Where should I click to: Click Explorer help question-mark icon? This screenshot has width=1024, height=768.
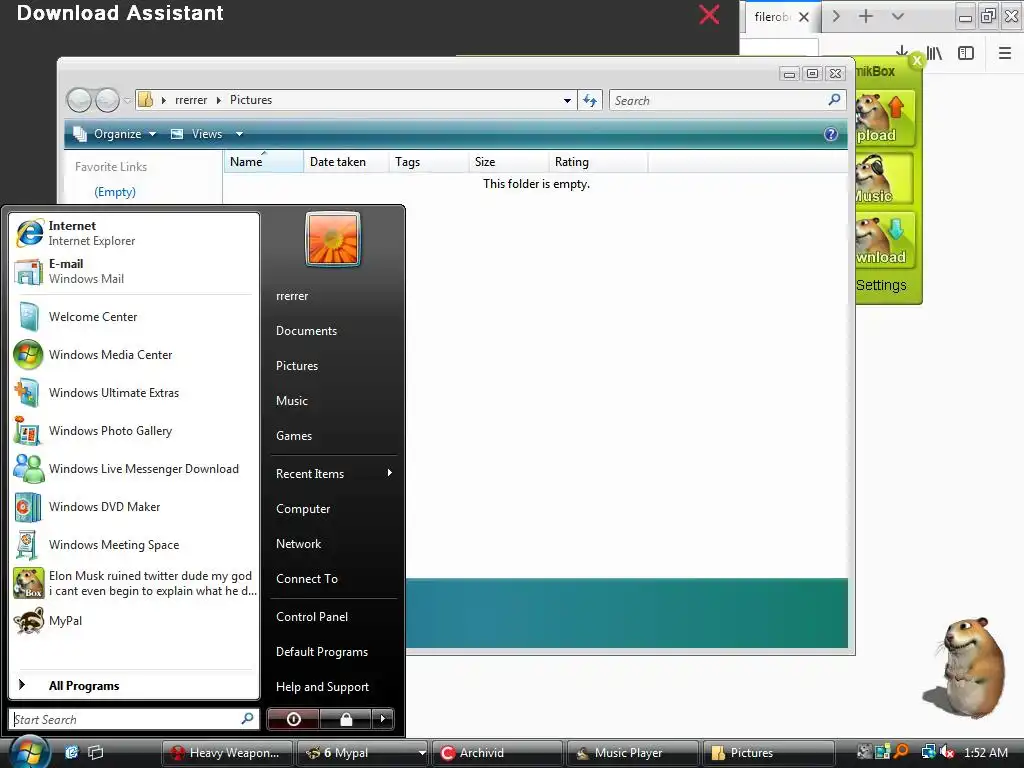pos(831,134)
